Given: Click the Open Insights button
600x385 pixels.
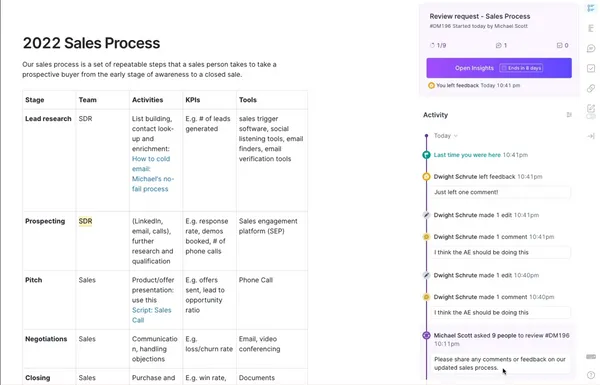Looking at the screenshot, I should coord(499,68).
